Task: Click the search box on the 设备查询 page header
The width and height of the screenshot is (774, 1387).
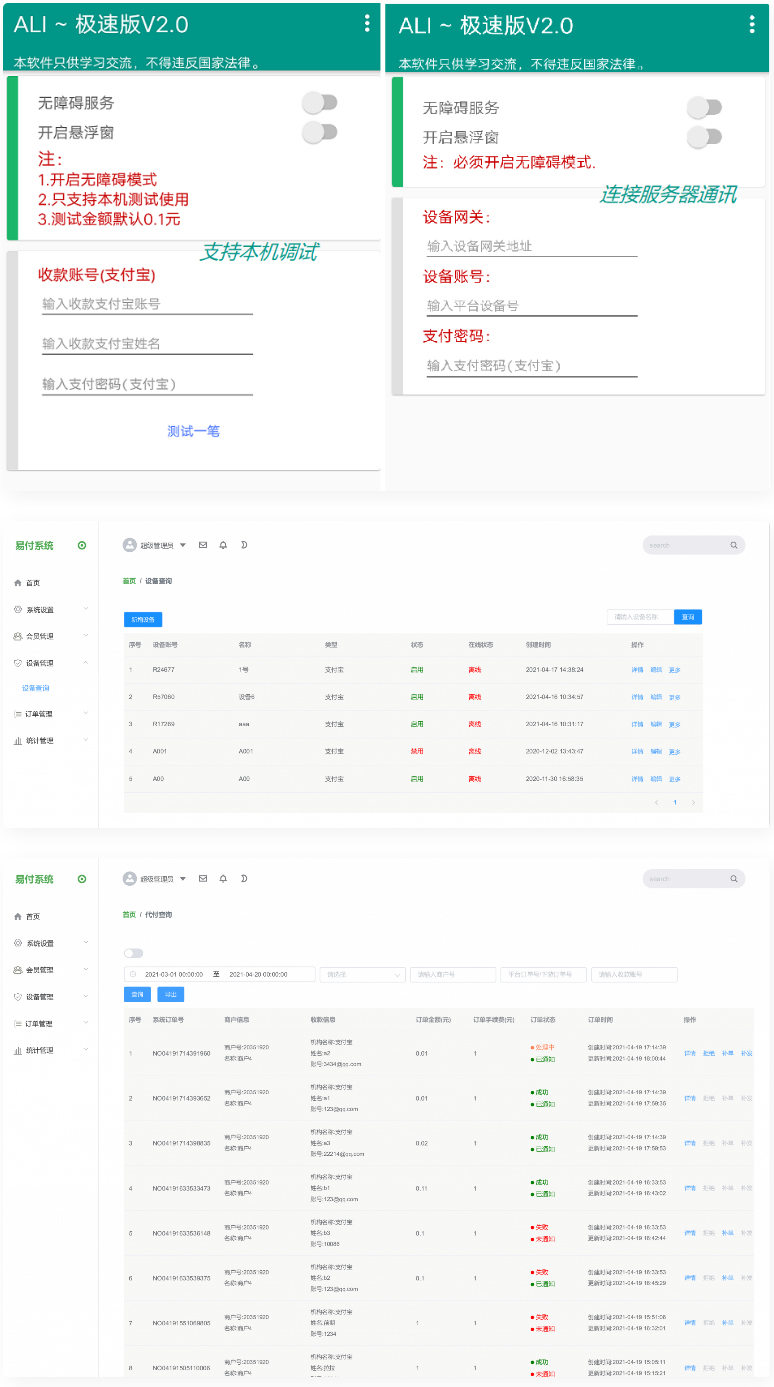Action: [694, 545]
